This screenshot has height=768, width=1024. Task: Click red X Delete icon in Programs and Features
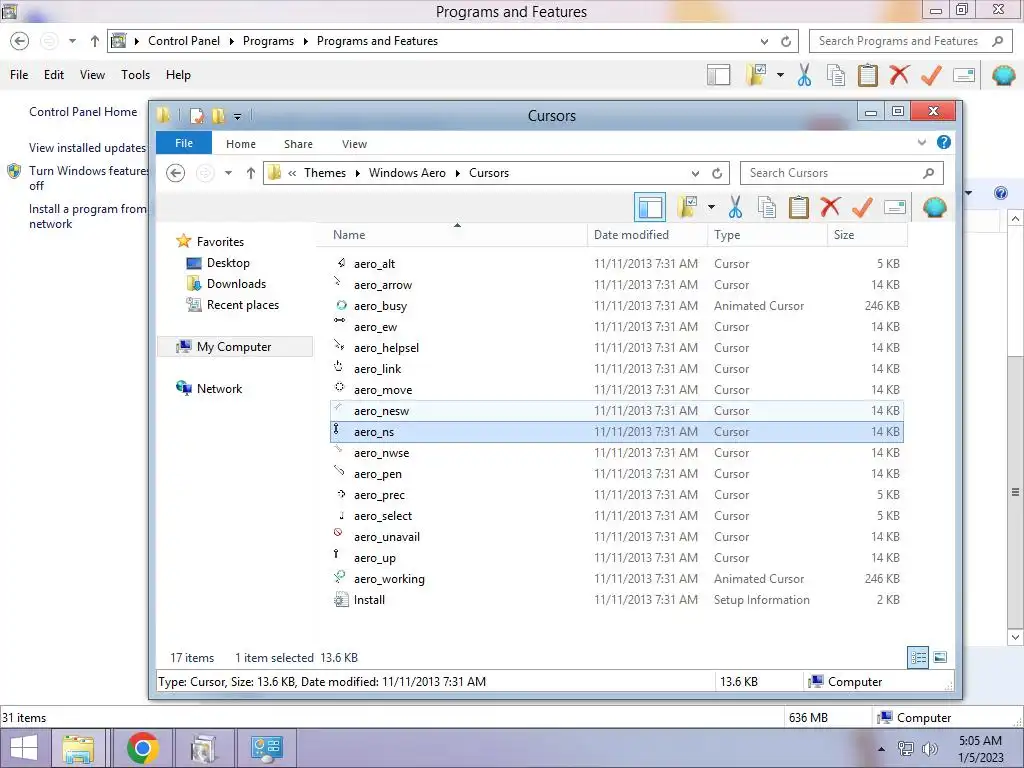pos(899,74)
